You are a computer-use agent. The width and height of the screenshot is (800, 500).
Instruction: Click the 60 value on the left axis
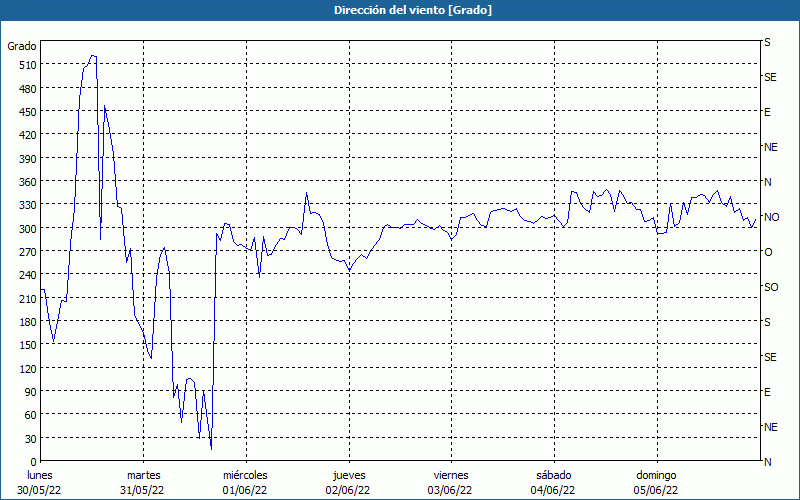pyautogui.click(x=31, y=415)
